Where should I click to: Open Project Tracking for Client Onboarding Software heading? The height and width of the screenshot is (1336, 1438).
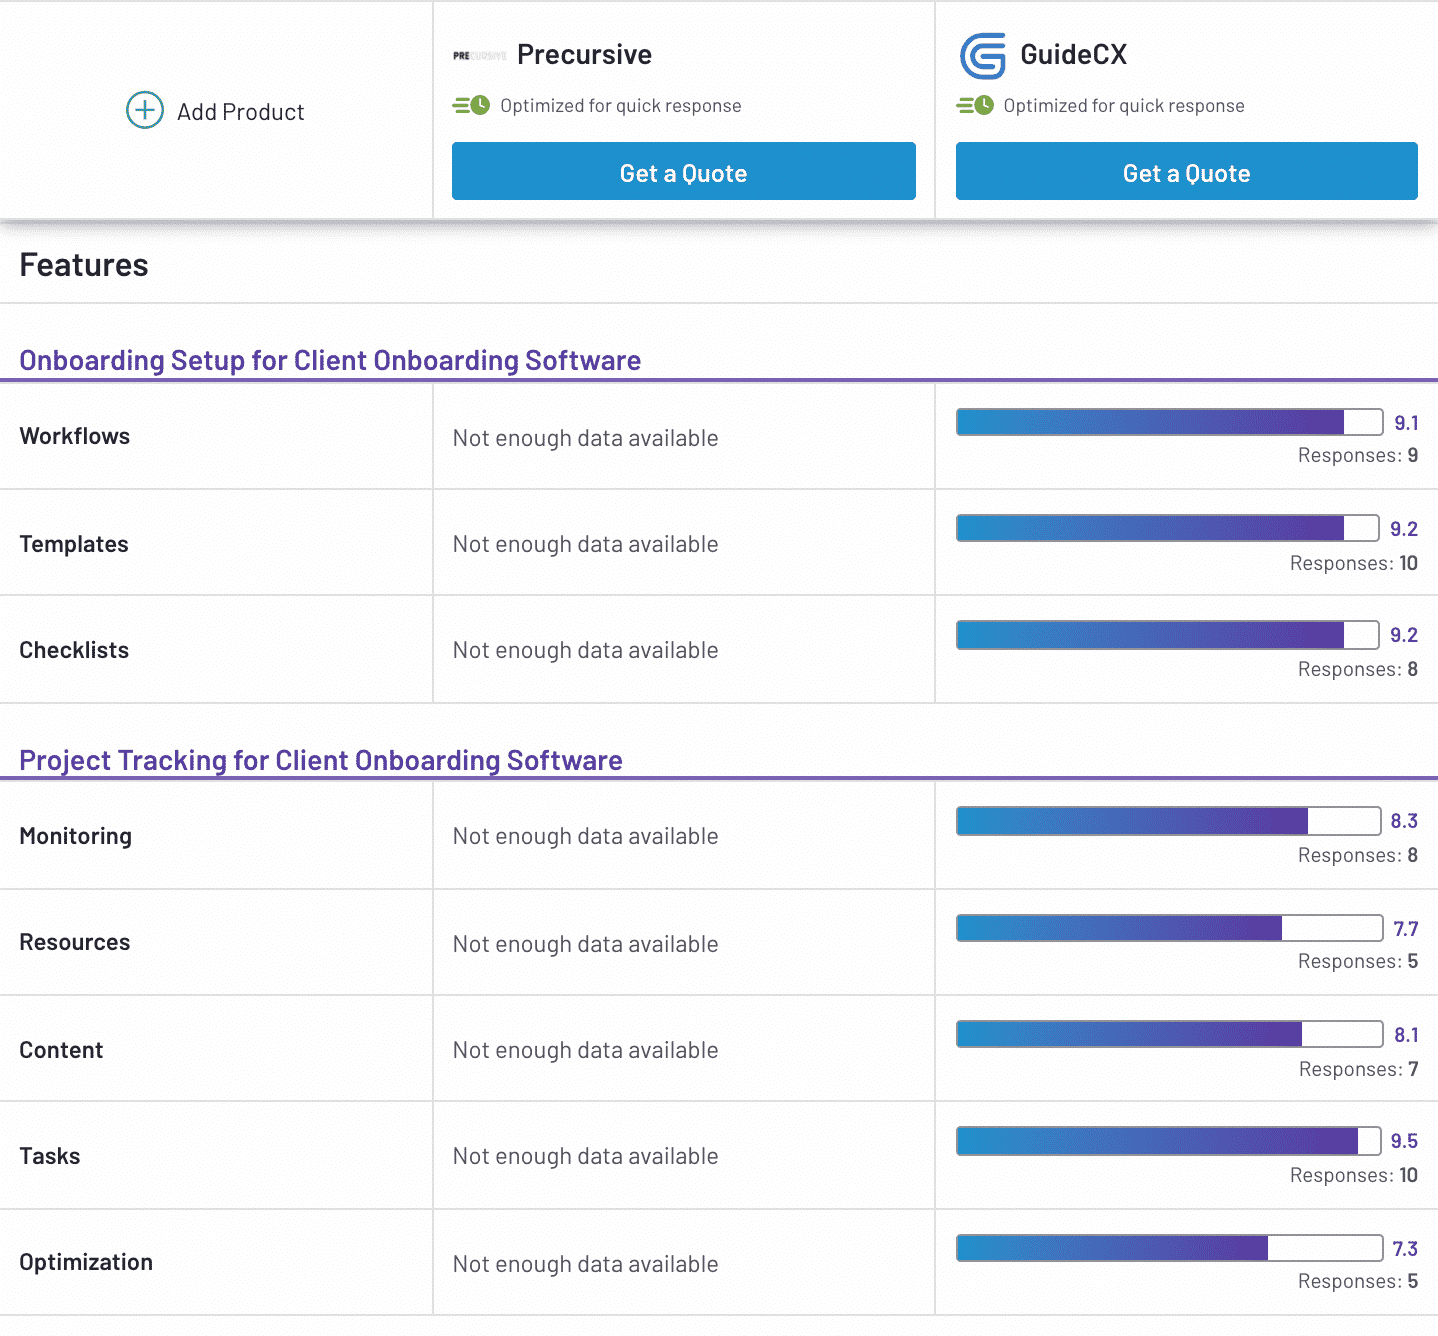click(321, 760)
